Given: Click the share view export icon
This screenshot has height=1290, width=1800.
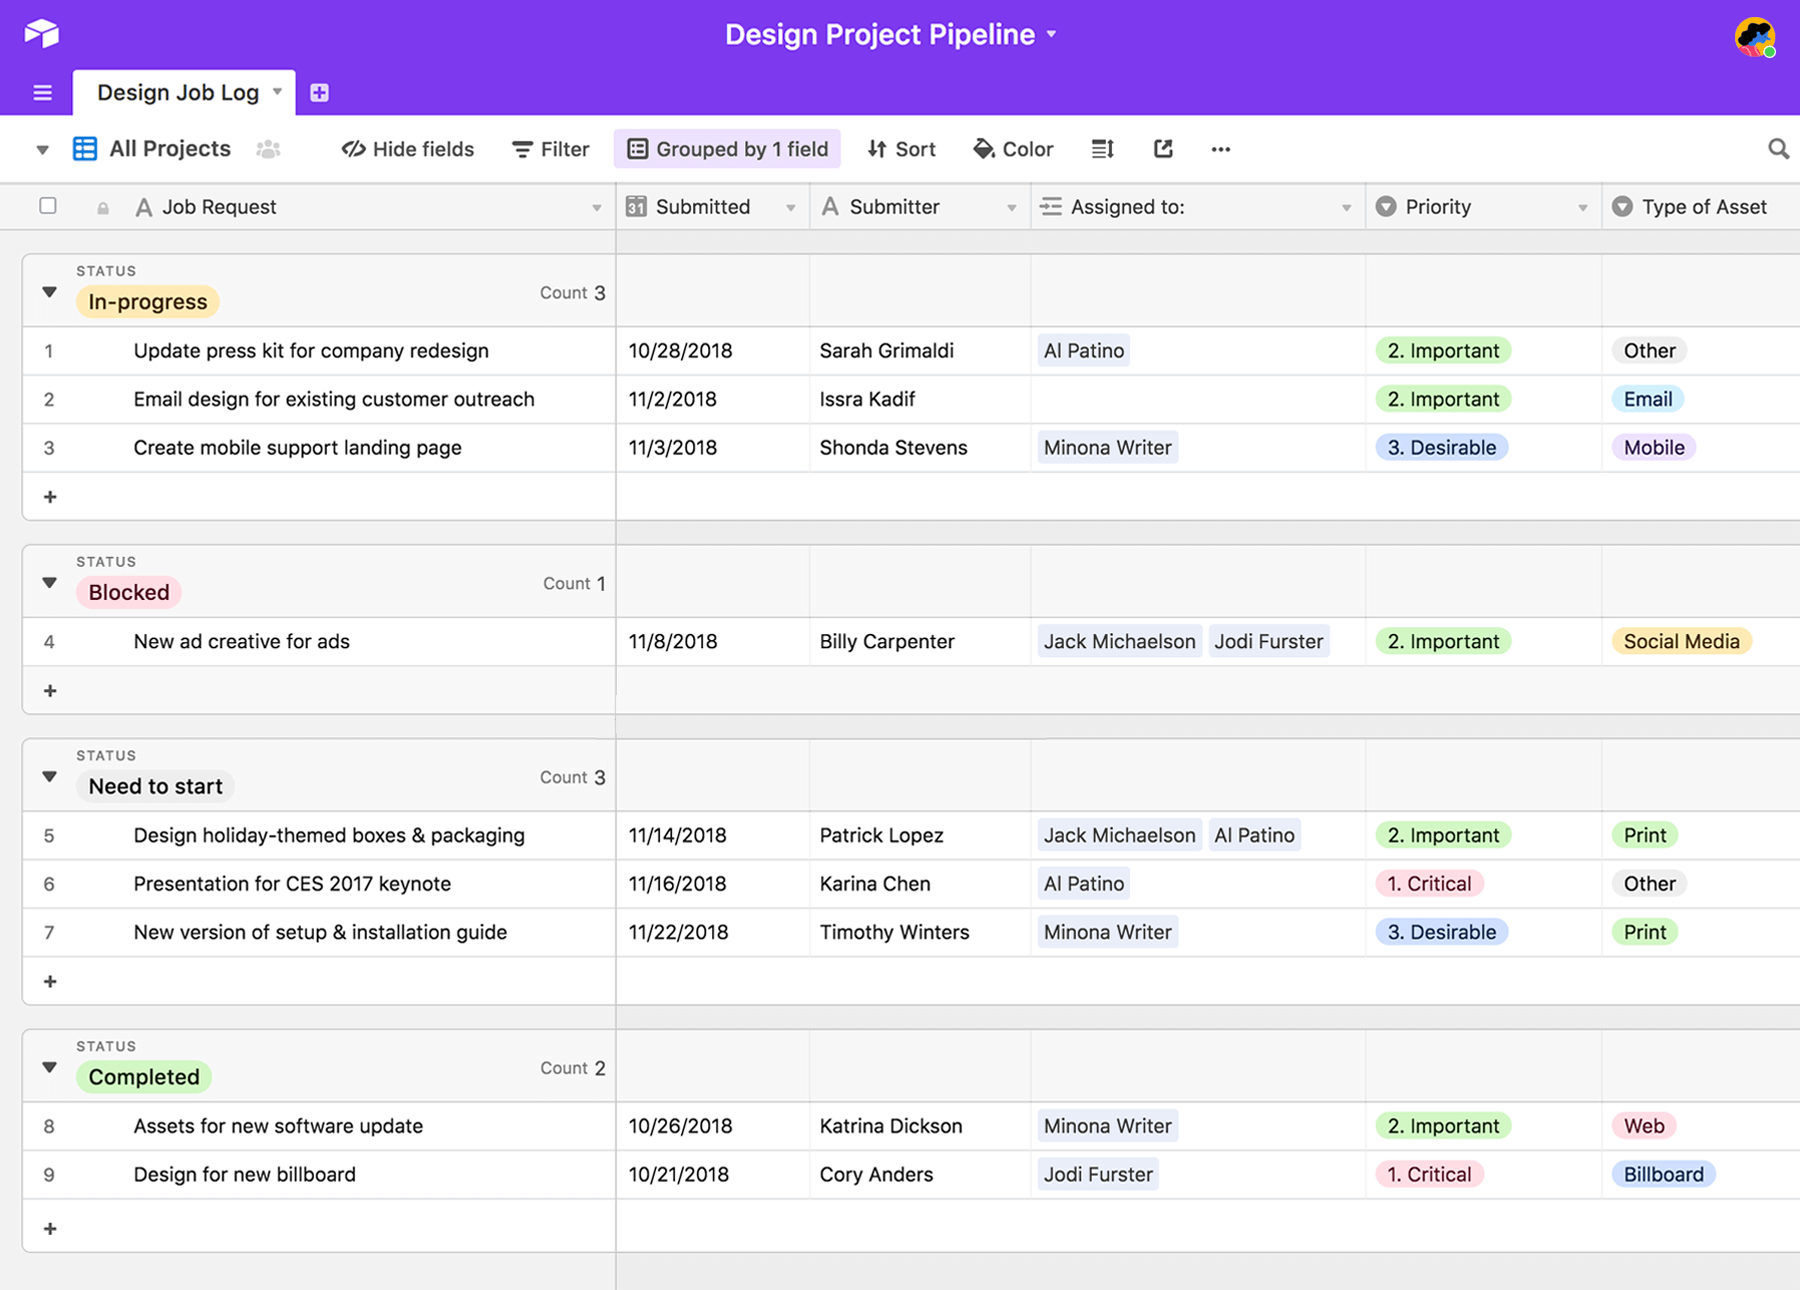Looking at the screenshot, I should [1163, 149].
